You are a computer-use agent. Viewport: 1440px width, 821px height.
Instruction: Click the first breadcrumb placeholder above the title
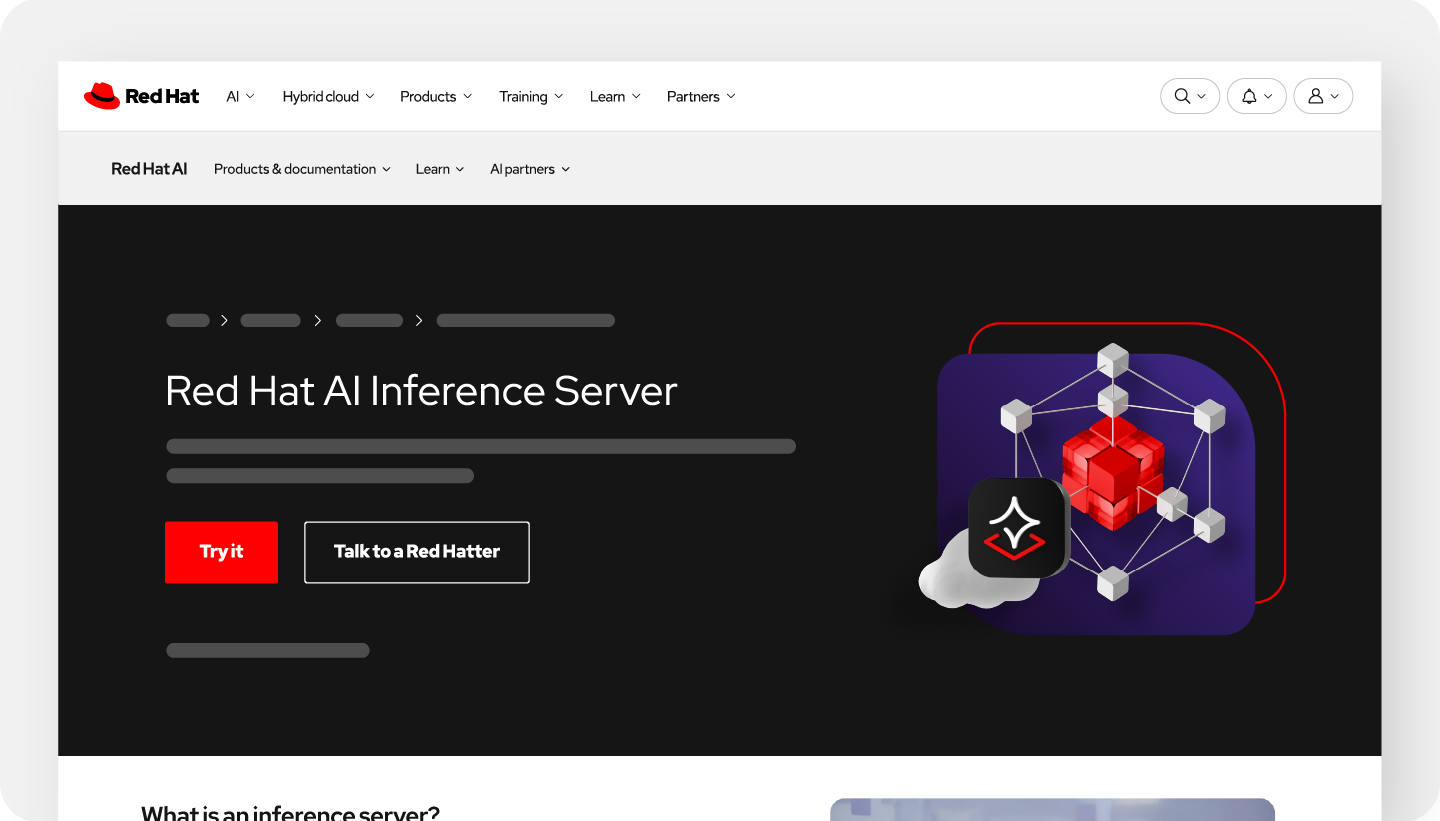pyautogui.click(x=188, y=320)
